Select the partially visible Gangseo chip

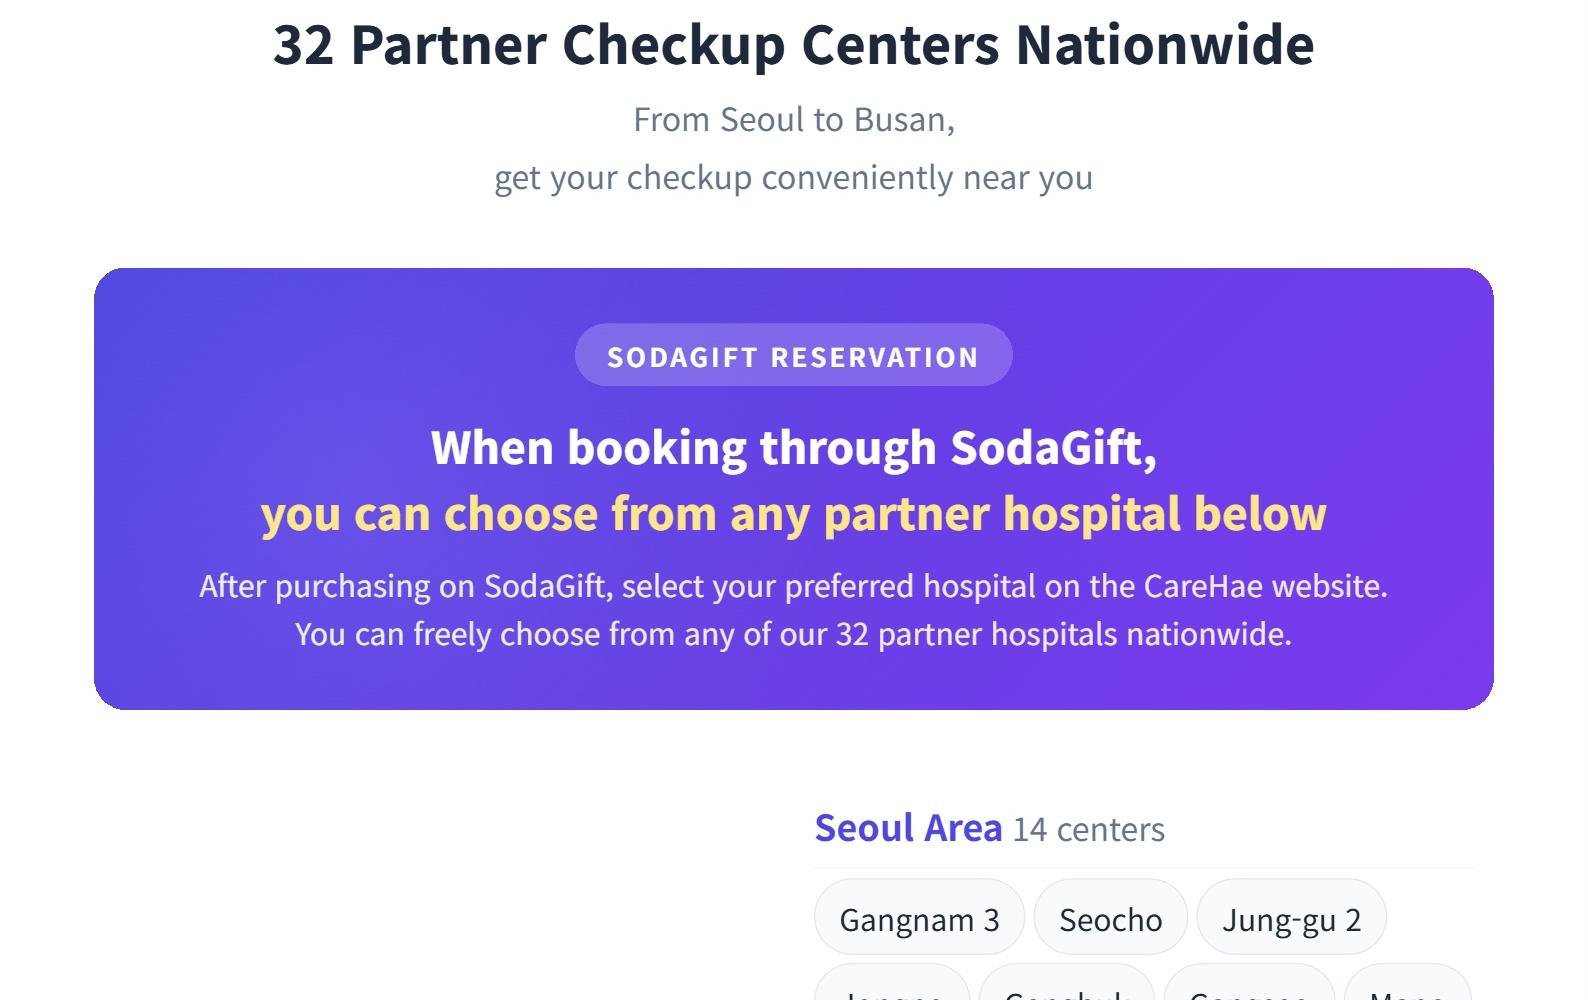tap(1248, 988)
